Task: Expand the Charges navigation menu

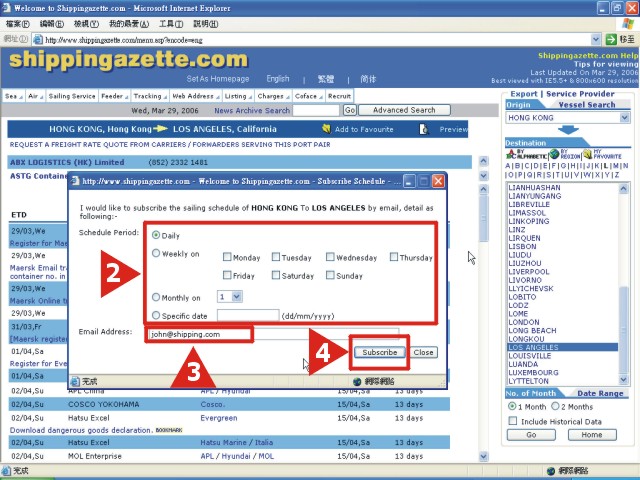Action: (273, 96)
